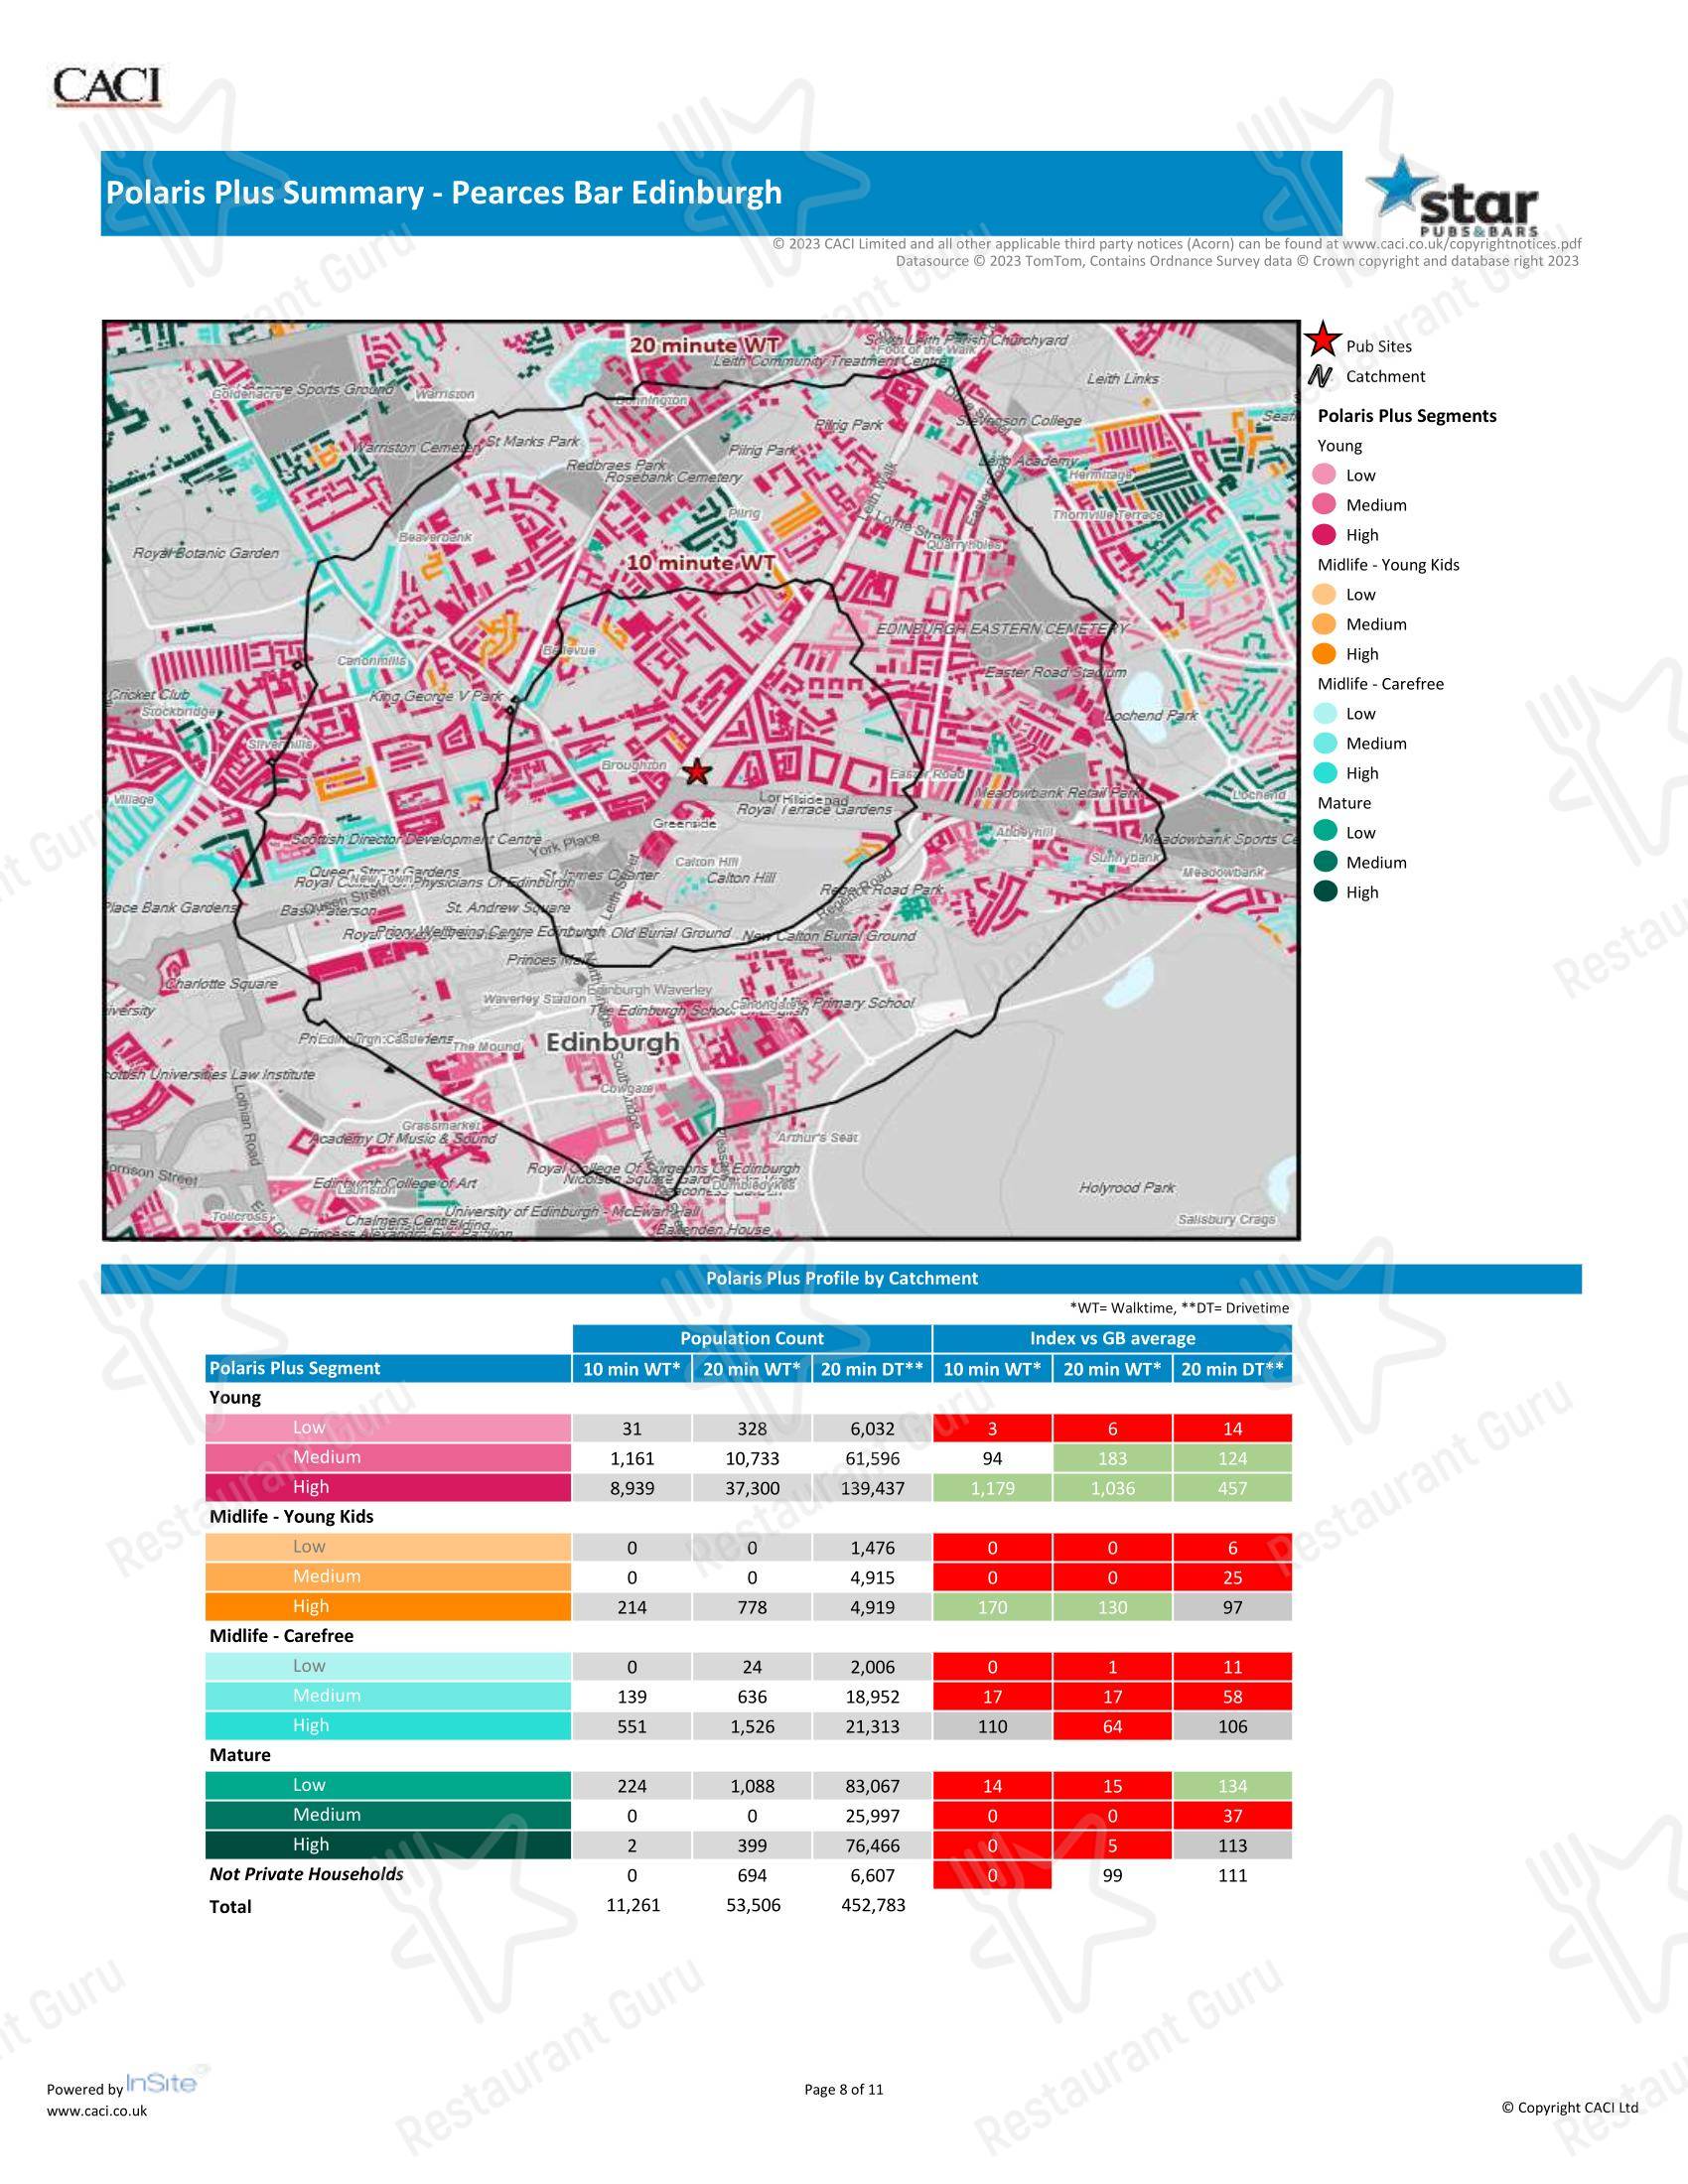Click the Catchment legend line icon
This screenshot has width=1688, height=2184.
(x=1321, y=377)
